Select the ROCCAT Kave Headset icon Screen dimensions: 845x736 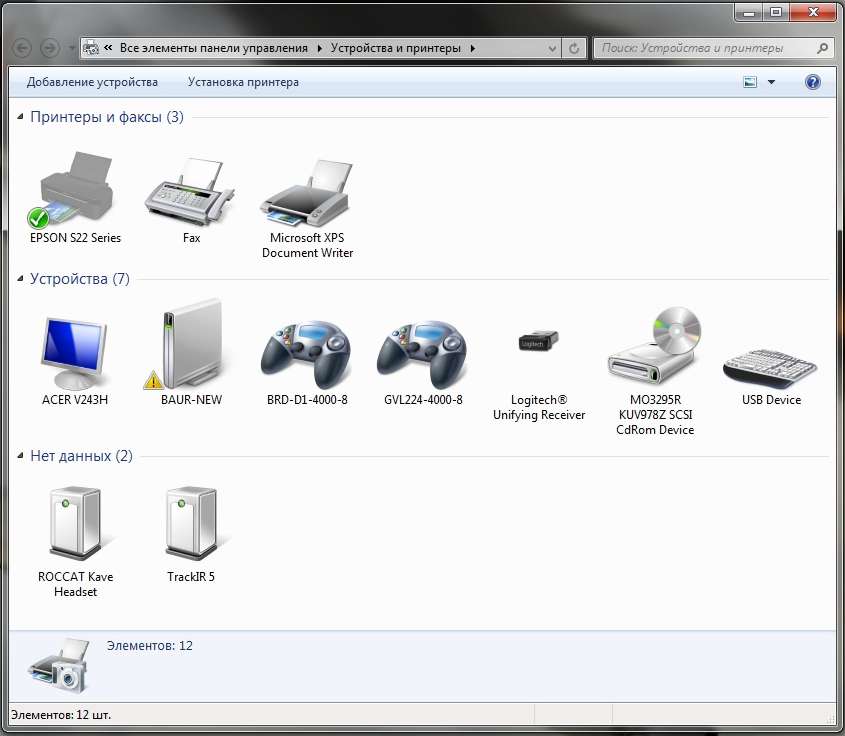(75, 524)
